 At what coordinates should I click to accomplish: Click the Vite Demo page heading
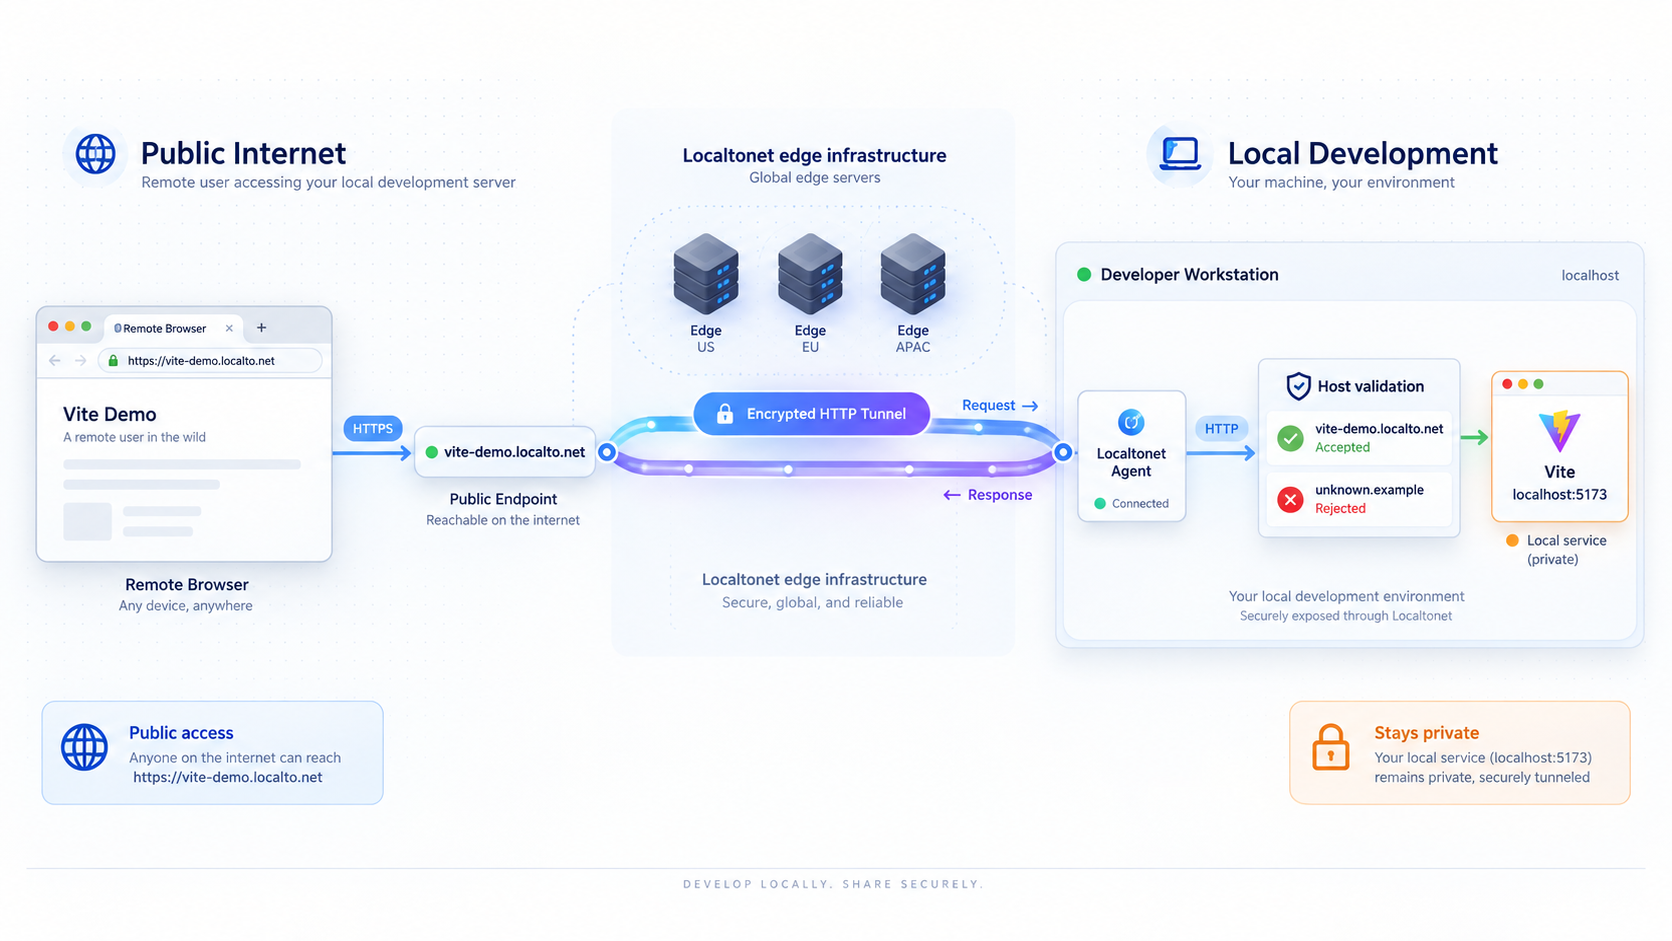coord(110,414)
